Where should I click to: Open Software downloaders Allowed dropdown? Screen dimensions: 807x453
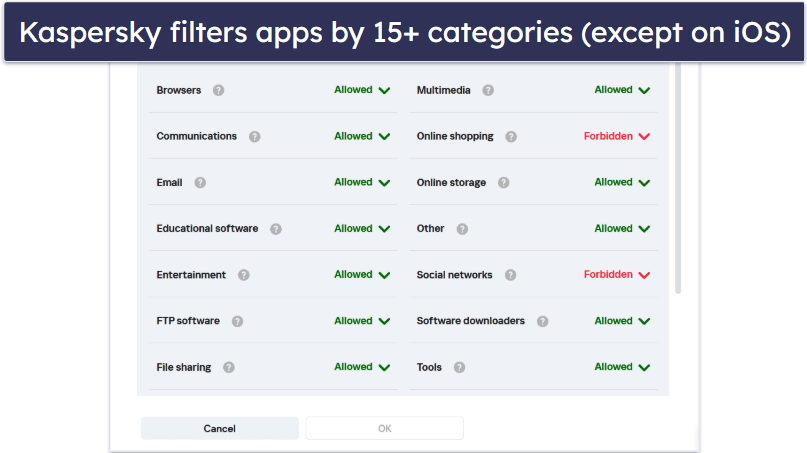(x=622, y=321)
